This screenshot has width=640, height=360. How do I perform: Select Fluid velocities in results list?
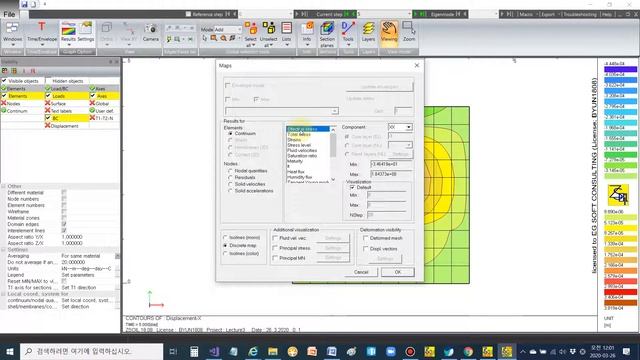coord(302,150)
